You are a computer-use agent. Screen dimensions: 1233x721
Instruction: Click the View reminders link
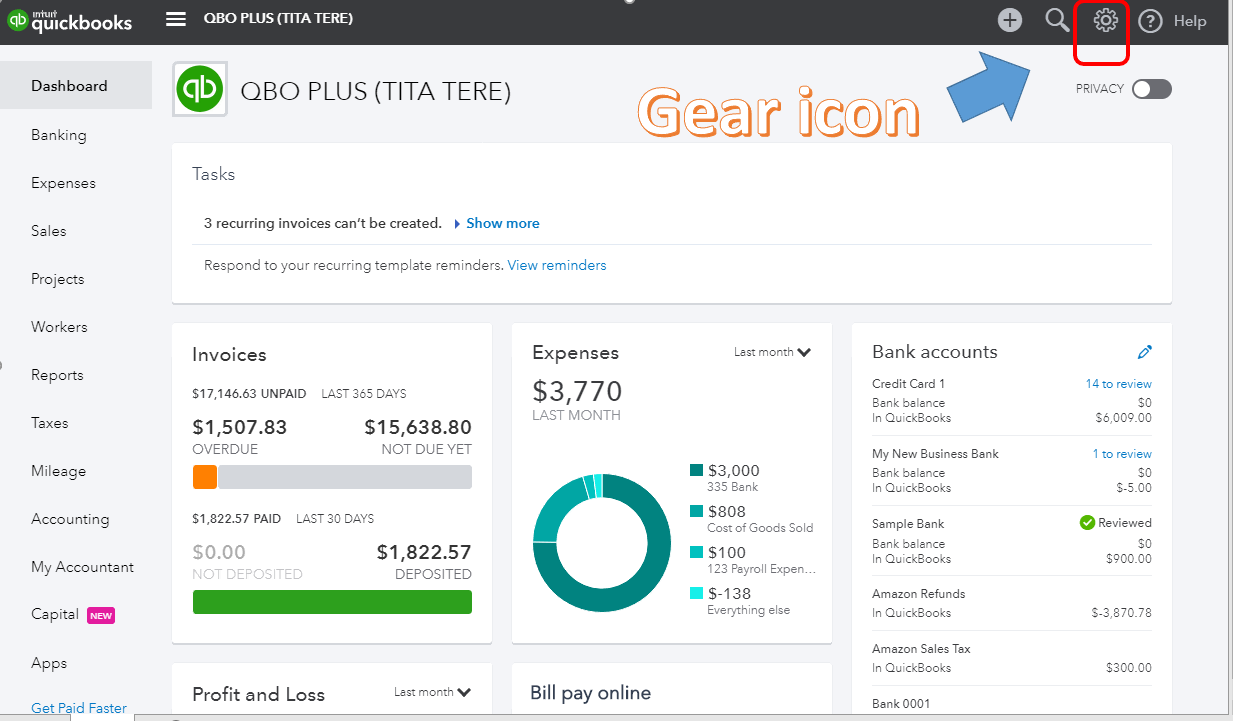pos(556,265)
